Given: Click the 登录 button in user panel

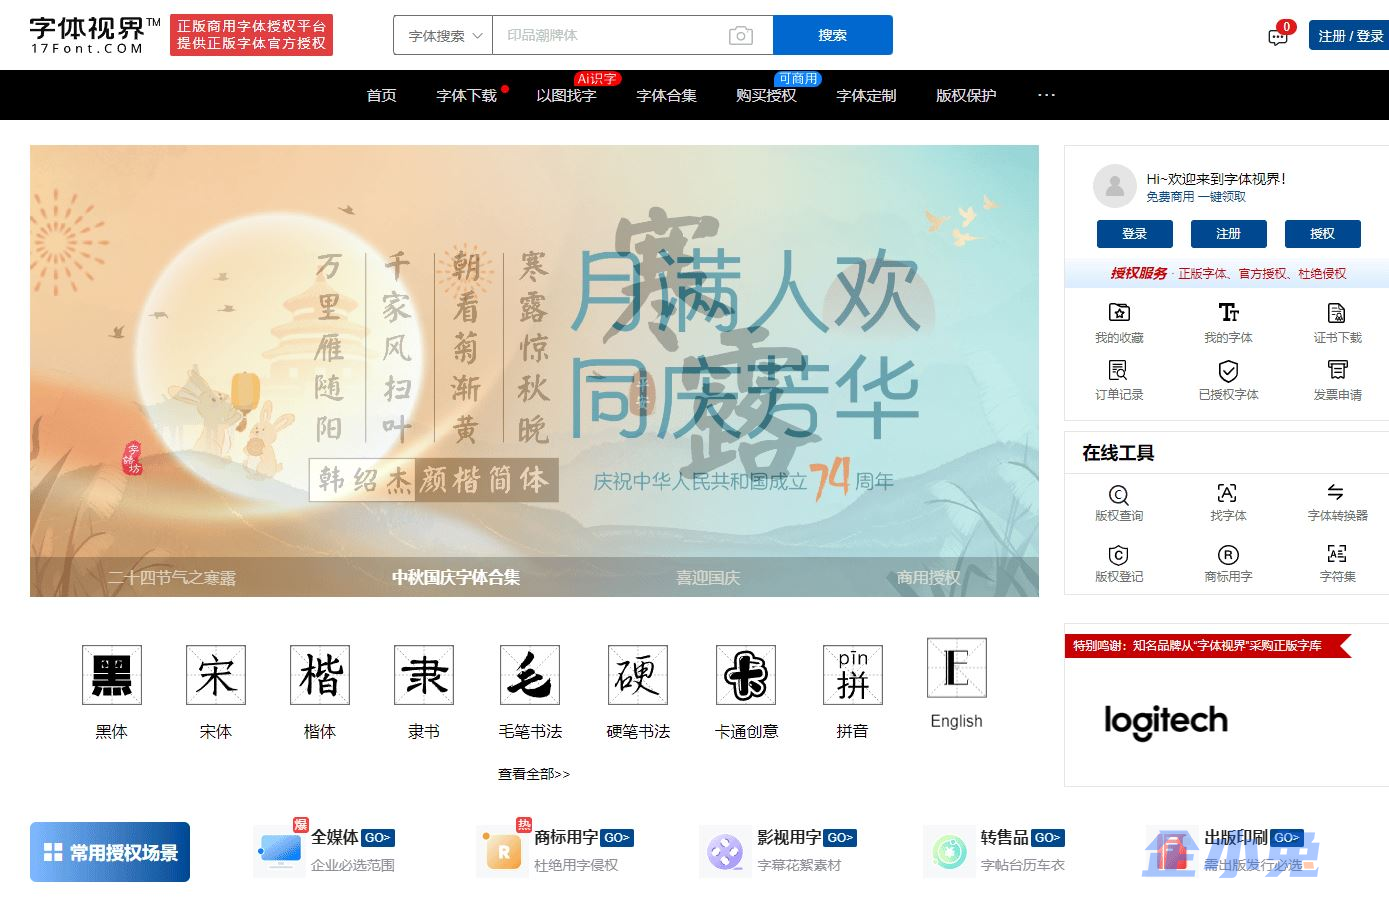Looking at the screenshot, I should click(1134, 234).
